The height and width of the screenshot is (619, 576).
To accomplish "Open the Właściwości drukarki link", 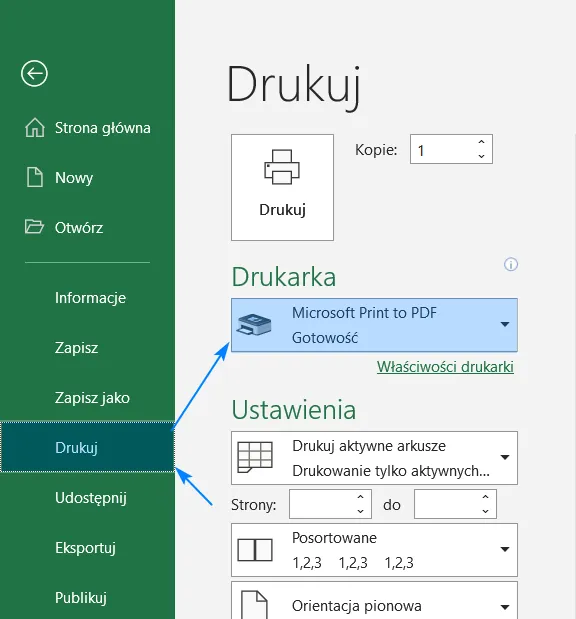I will coord(445,367).
